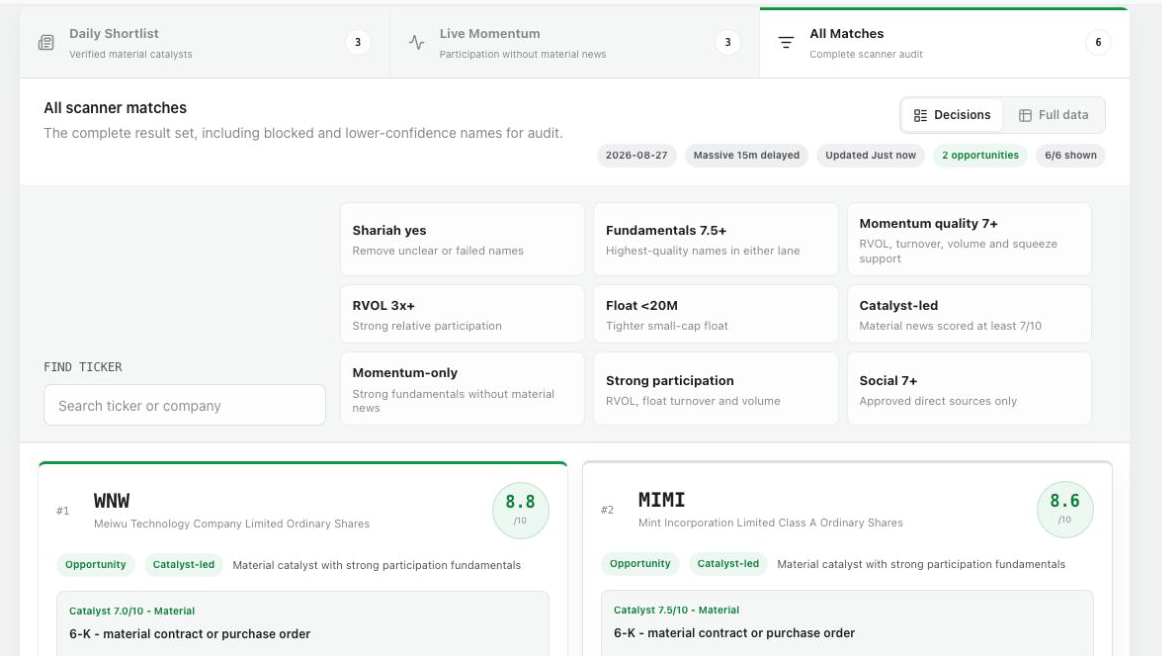Click the Full data table icon

pyautogui.click(x=1025, y=116)
